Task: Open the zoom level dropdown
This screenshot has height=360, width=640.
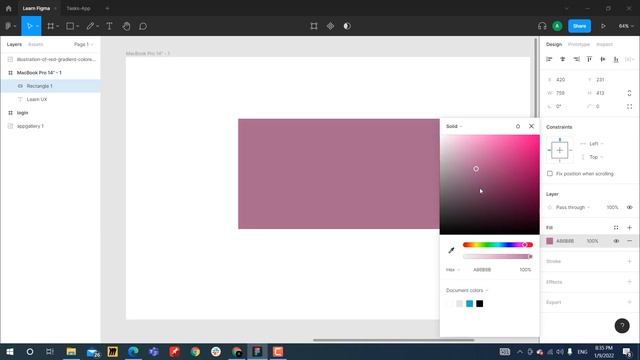Action: tap(626, 26)
